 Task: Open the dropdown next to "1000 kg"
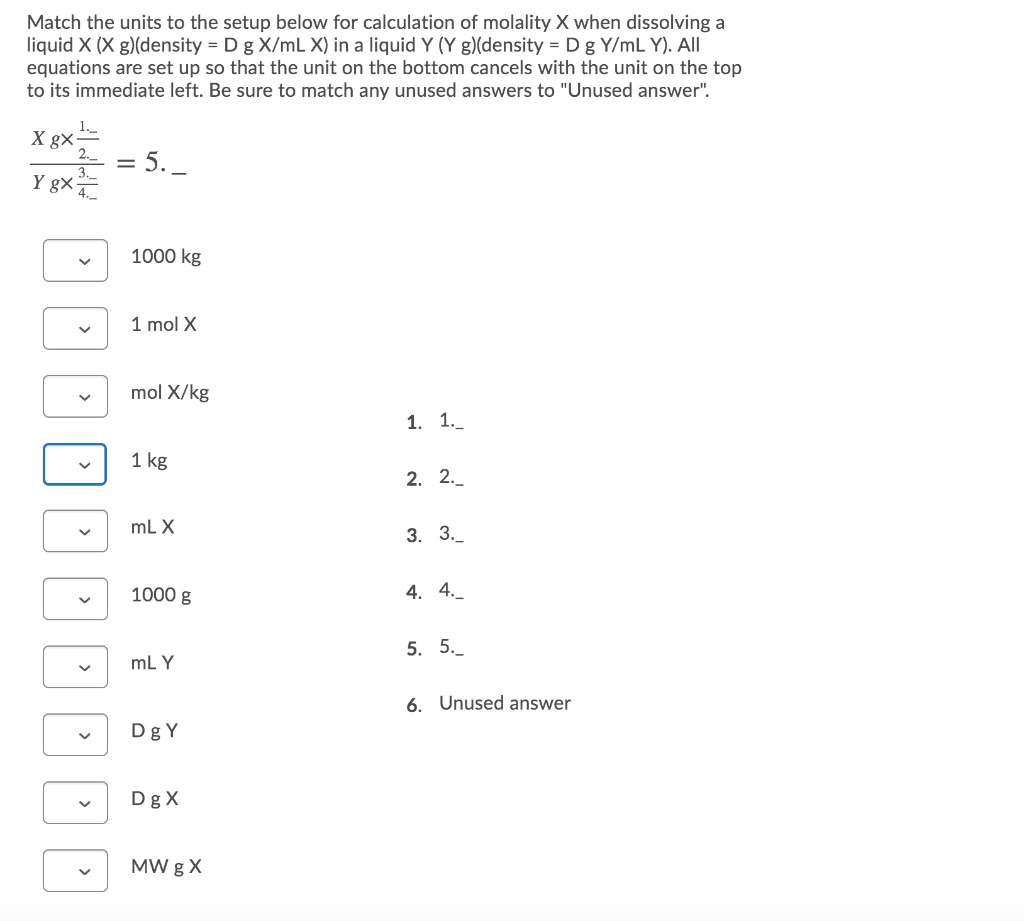[75, 260]
